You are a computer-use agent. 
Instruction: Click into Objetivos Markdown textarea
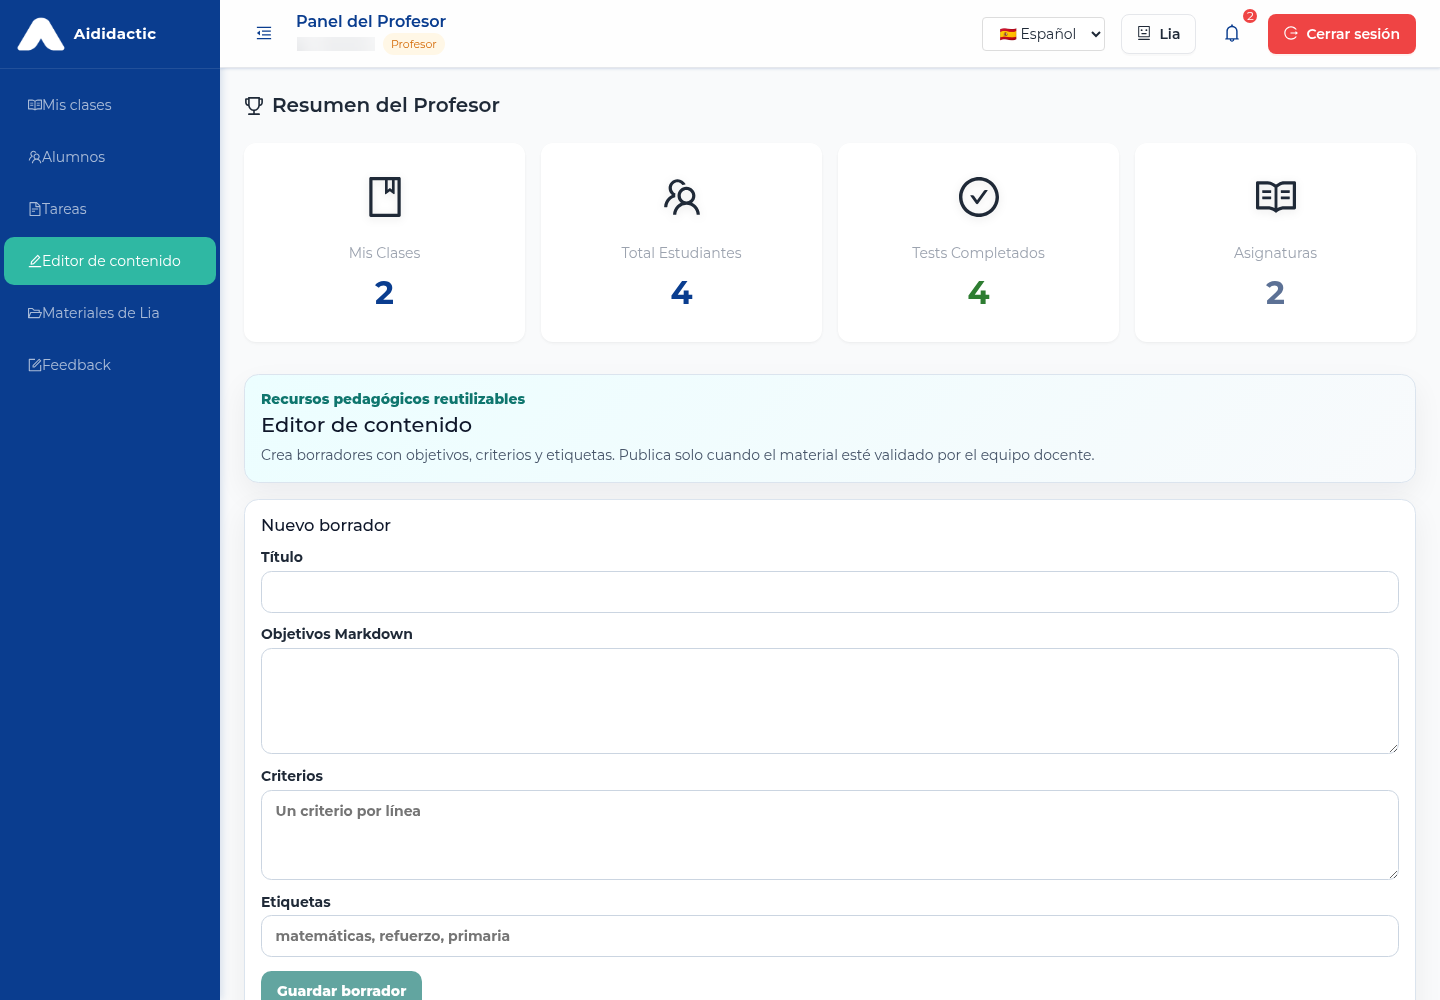click(830, 701)
